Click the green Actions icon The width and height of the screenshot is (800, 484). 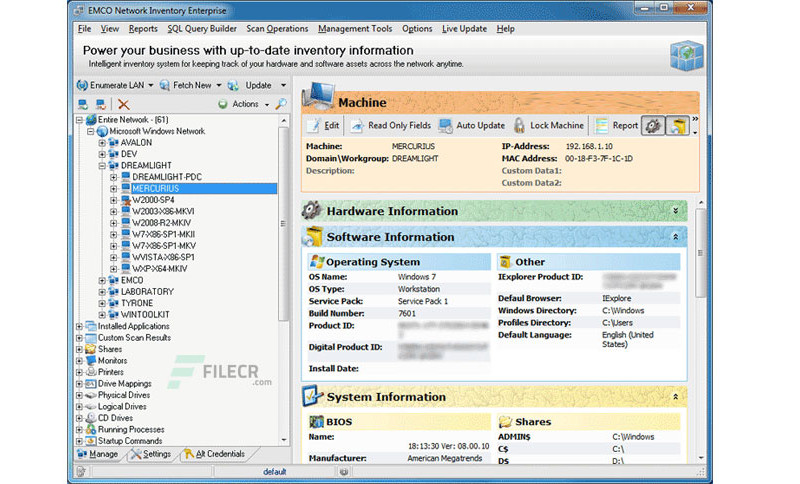pyautogui.click(x=223, y=104)
